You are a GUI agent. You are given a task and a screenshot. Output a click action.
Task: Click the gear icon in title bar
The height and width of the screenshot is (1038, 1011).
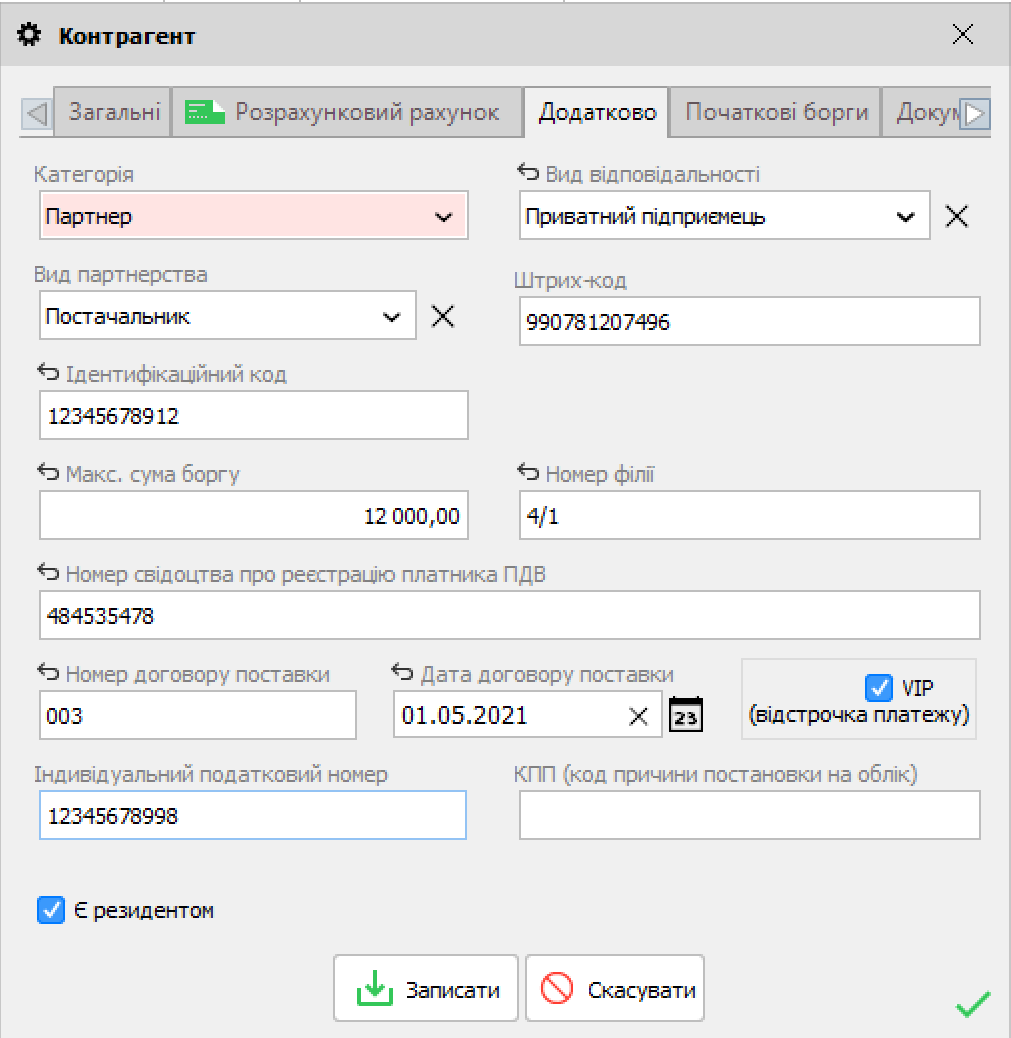[x=31, y=36]
